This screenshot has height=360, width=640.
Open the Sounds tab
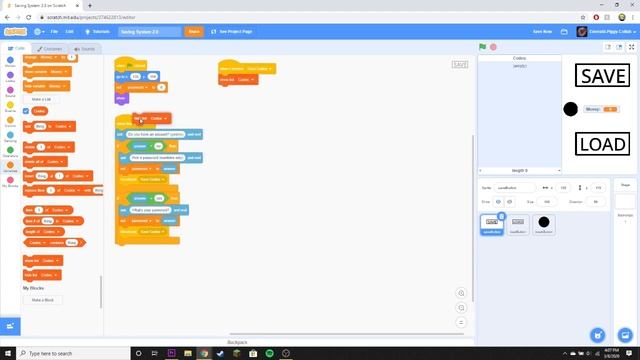(84, 49)
